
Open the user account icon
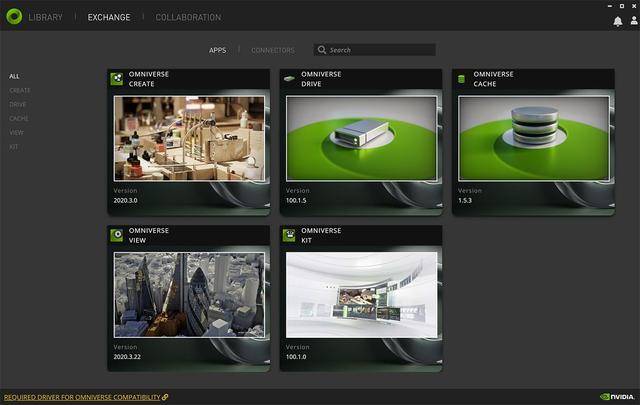631,21
